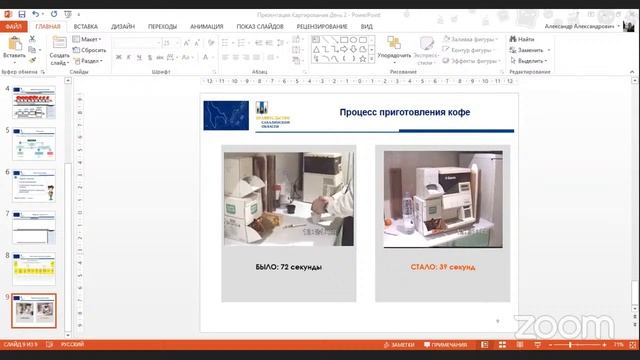This screenshot has width=640, height=360.
Task: Toggle italic К formatting
Action: click(129, 58)
